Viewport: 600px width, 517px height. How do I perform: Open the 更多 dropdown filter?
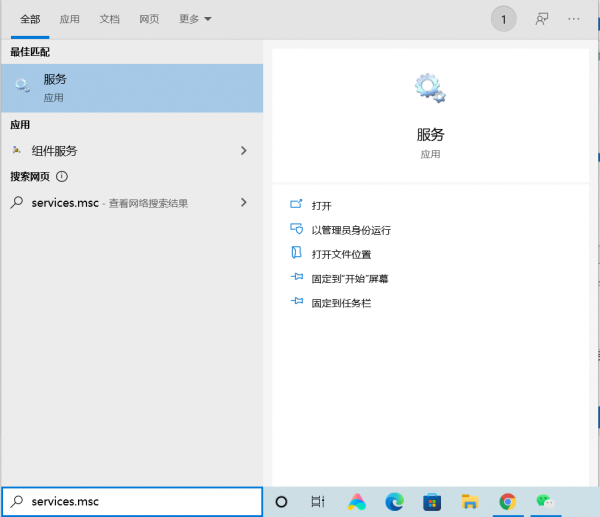point(195,19)
